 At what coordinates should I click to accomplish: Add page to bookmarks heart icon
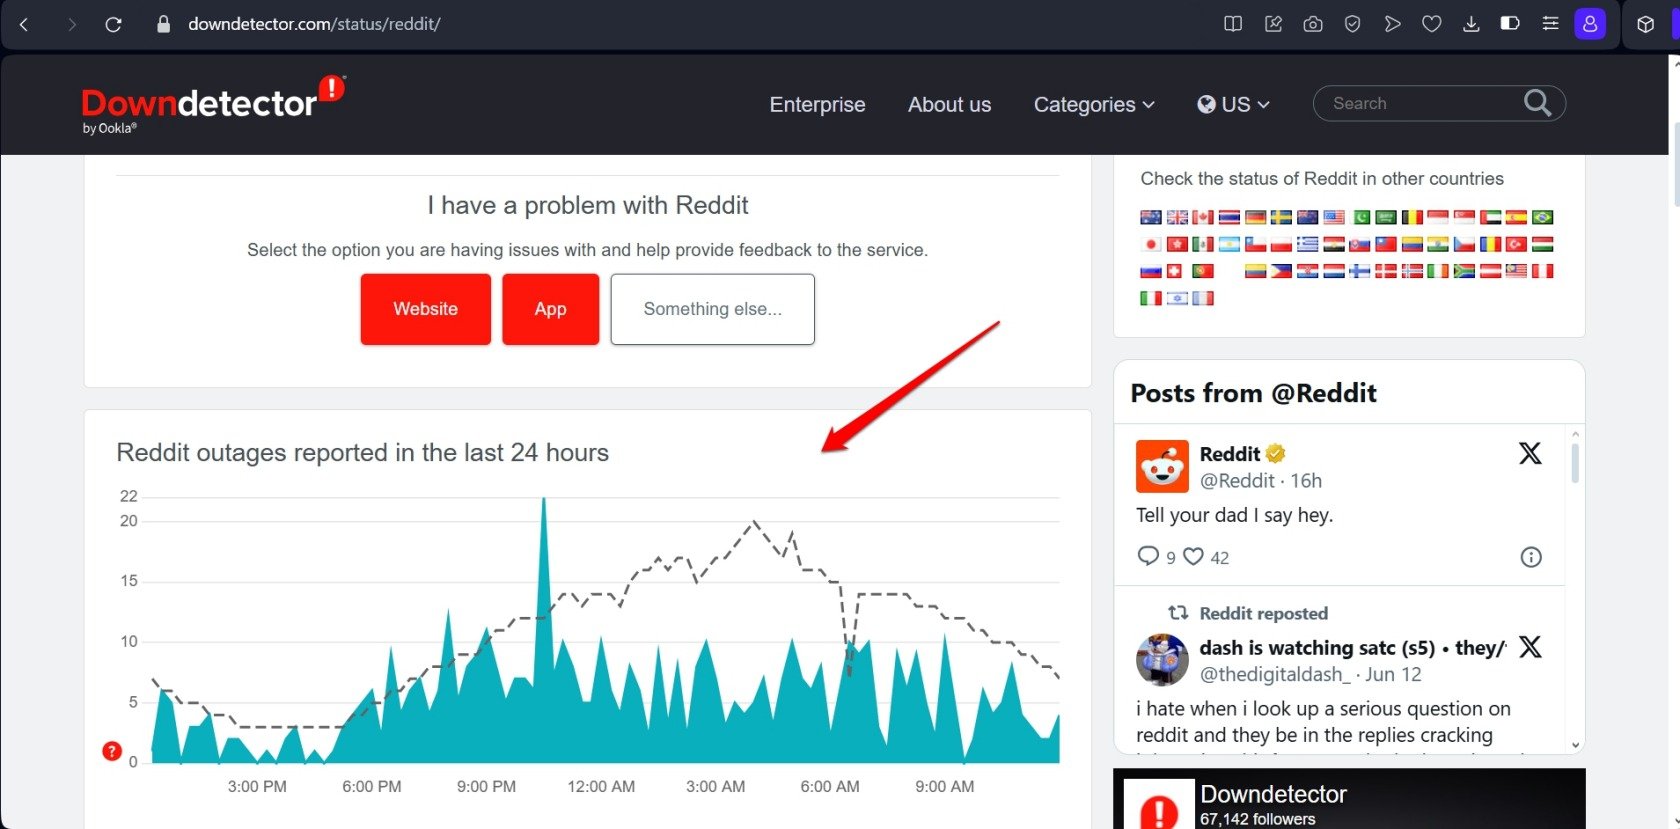pyautogui.click(x=1432, y=24)
